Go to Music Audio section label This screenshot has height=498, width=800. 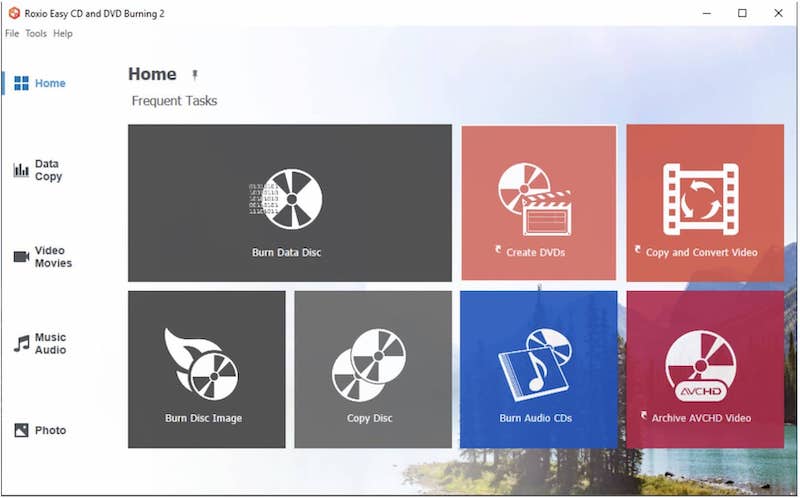click(51, 343)
